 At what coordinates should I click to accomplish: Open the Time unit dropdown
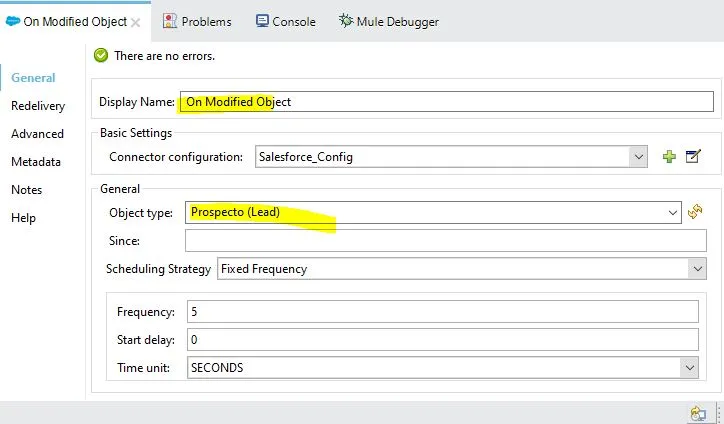pyautogui.click(x=689, y=368)
